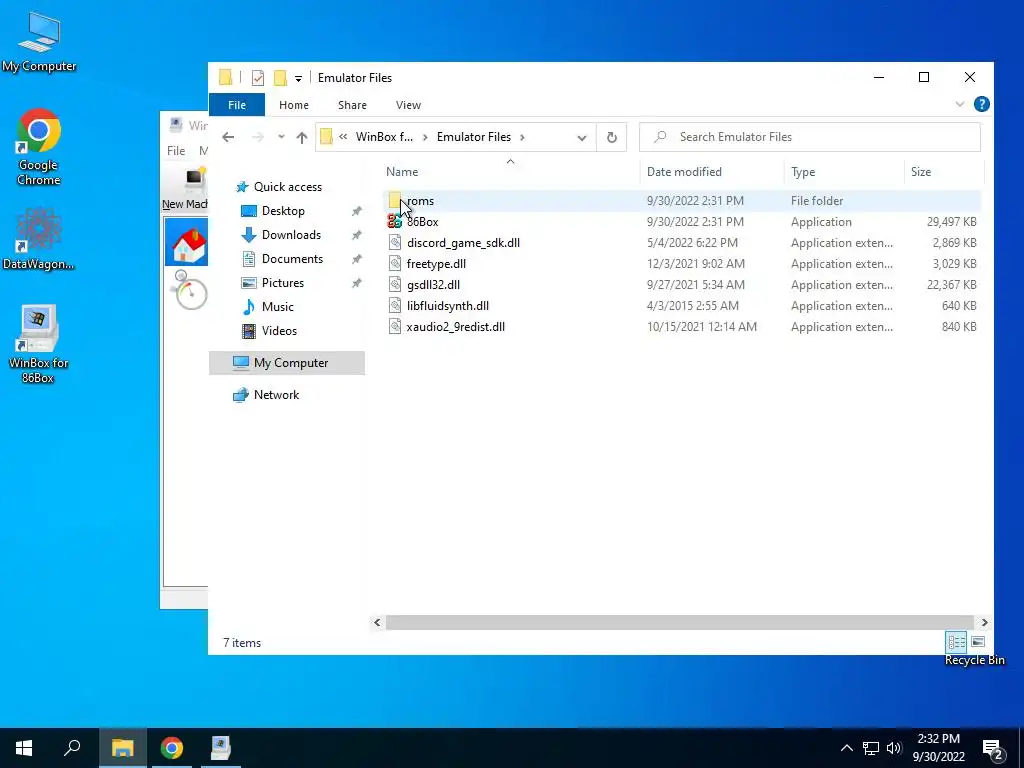This screenshot has width=1024, height=768.
Task: Go up one folder level arrow
Action: 302,137
